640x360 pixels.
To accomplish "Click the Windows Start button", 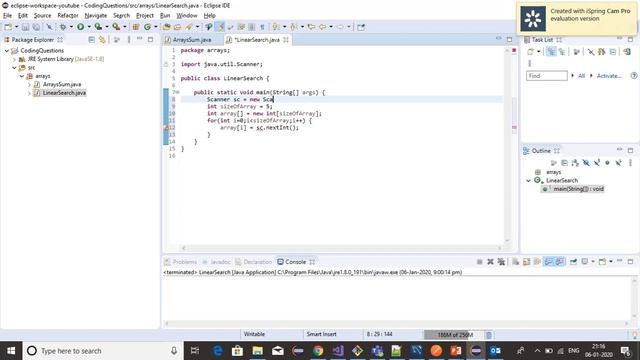I will pos(11,351).
